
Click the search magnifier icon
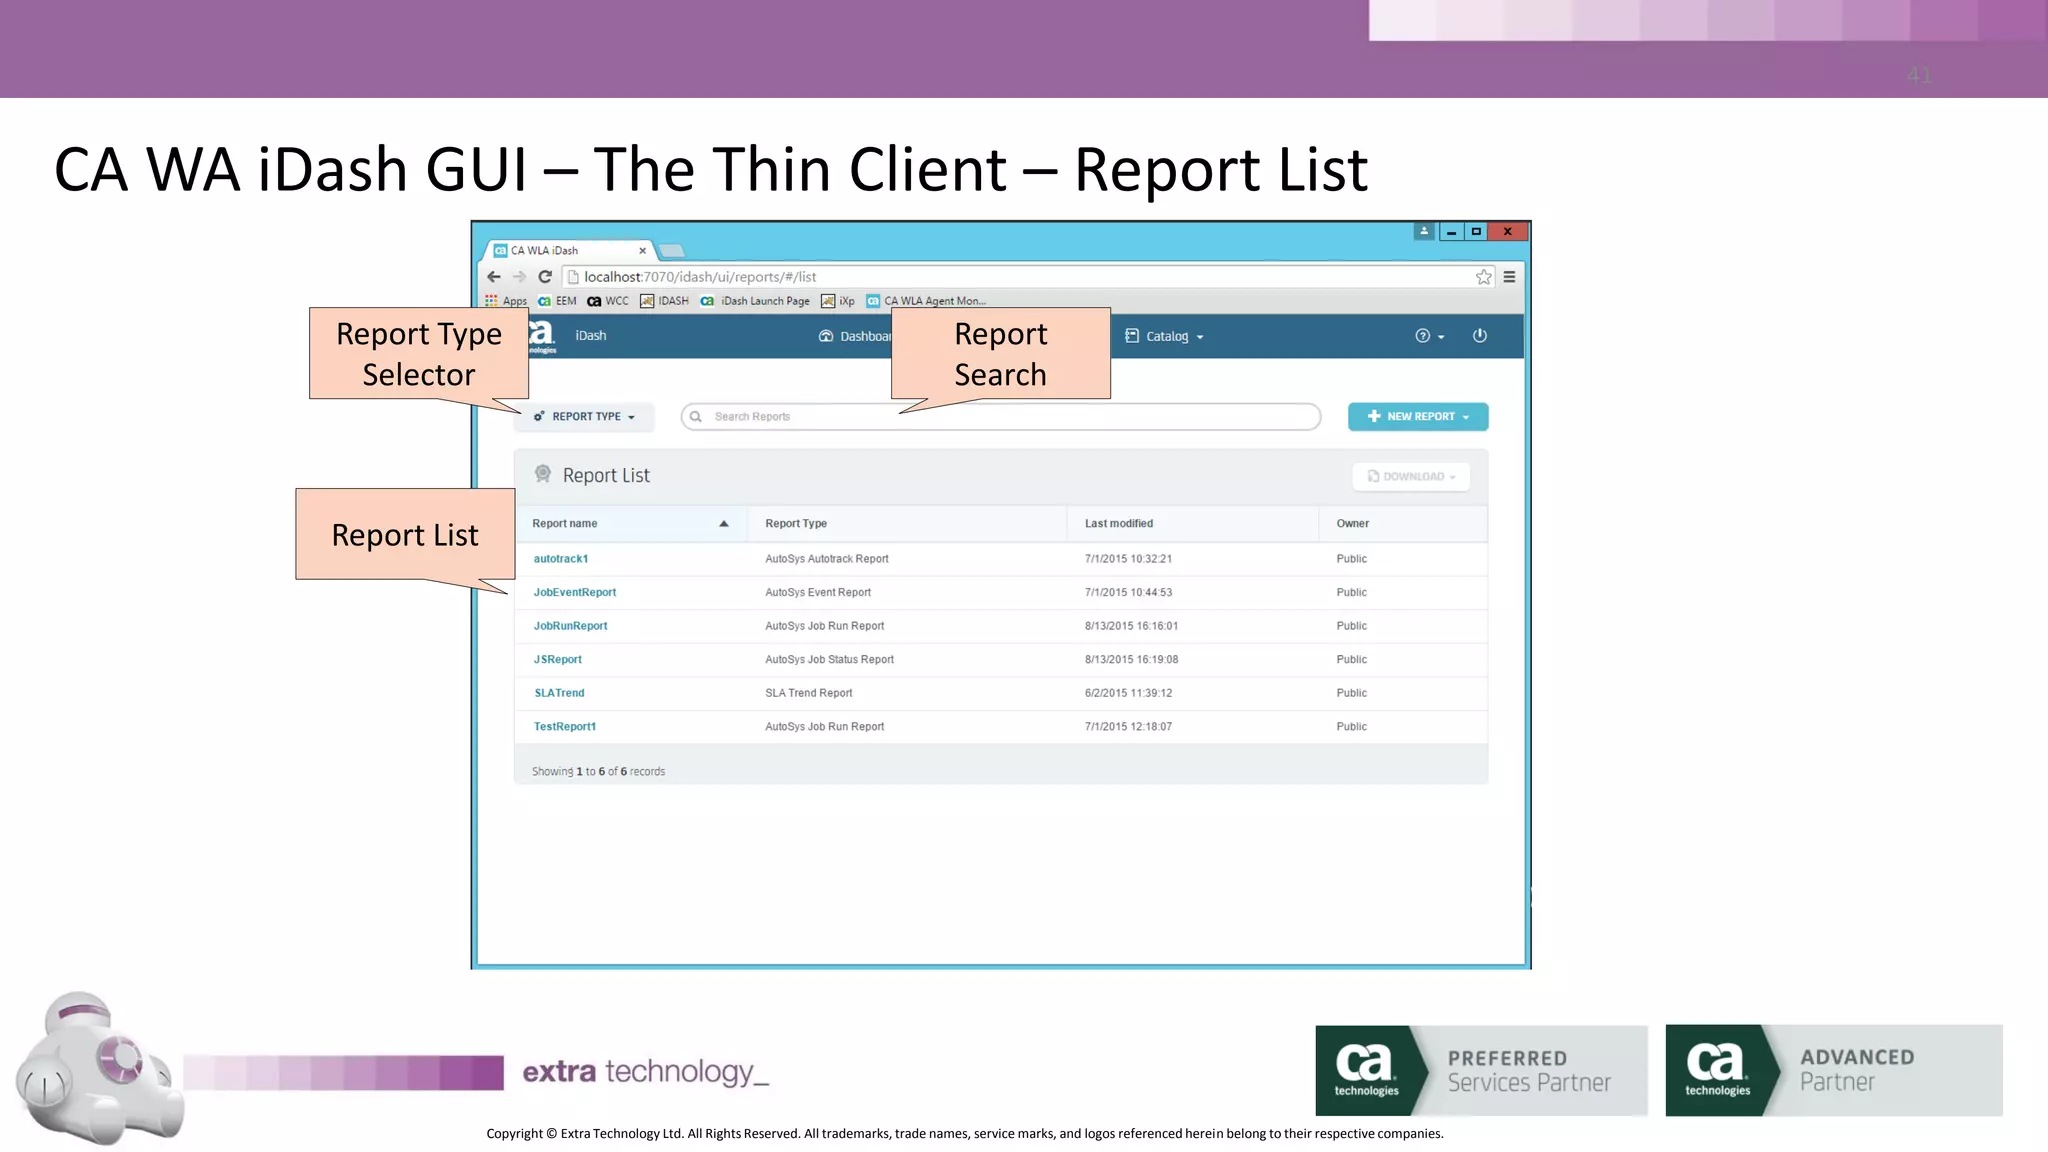696,417
